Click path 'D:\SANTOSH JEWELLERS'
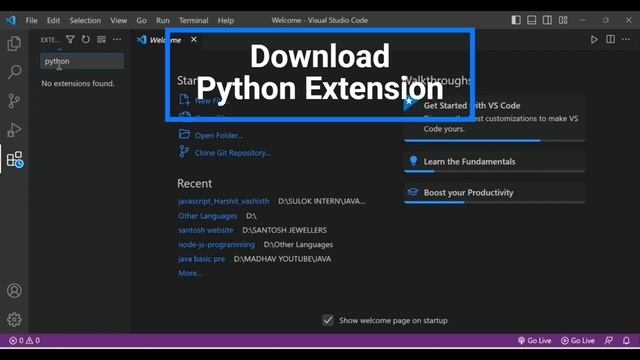Image resolution: width=640 pixels, height=360 pixels. pyautogui.click(x=284, y=230)
